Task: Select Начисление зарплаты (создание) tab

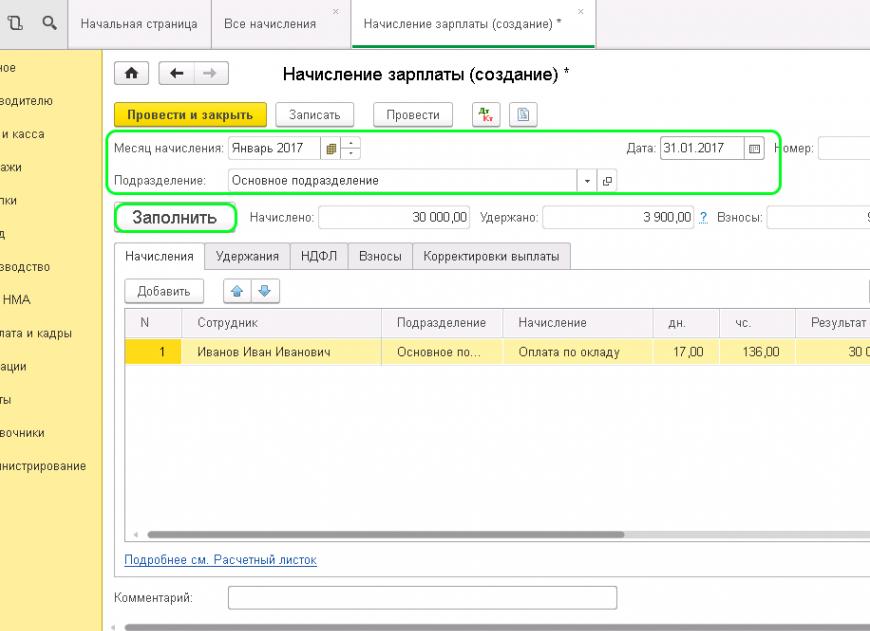Action: 462,24
